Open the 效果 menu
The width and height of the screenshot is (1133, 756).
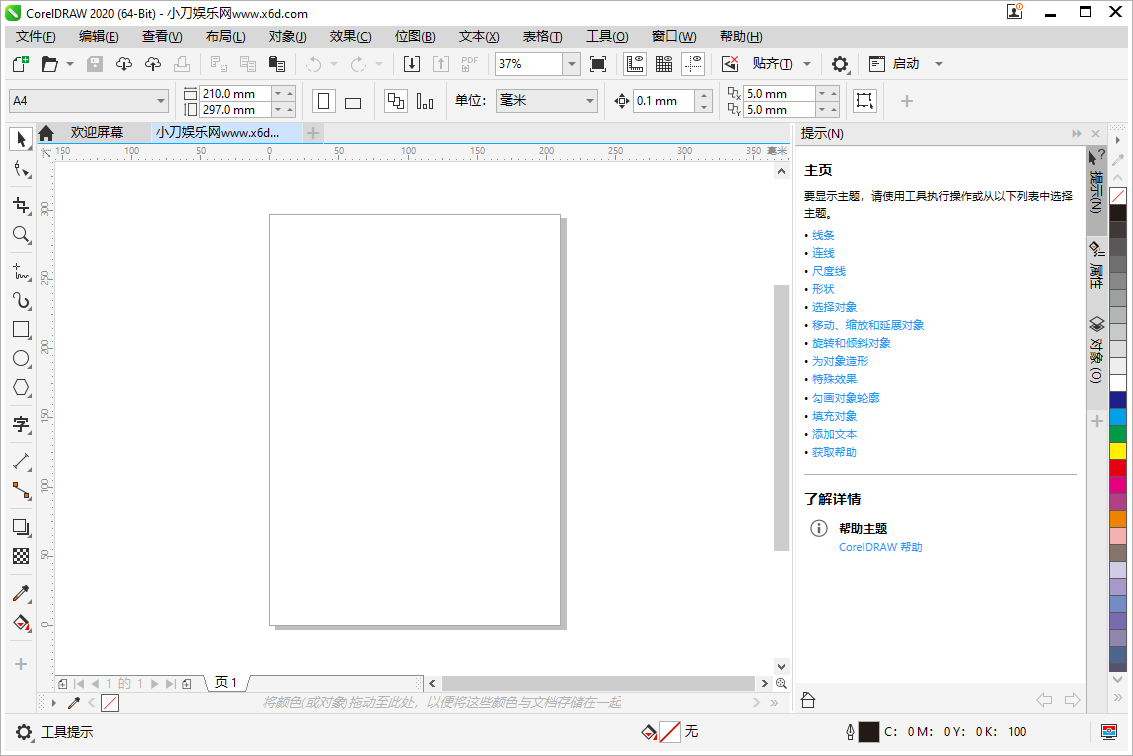350,37
